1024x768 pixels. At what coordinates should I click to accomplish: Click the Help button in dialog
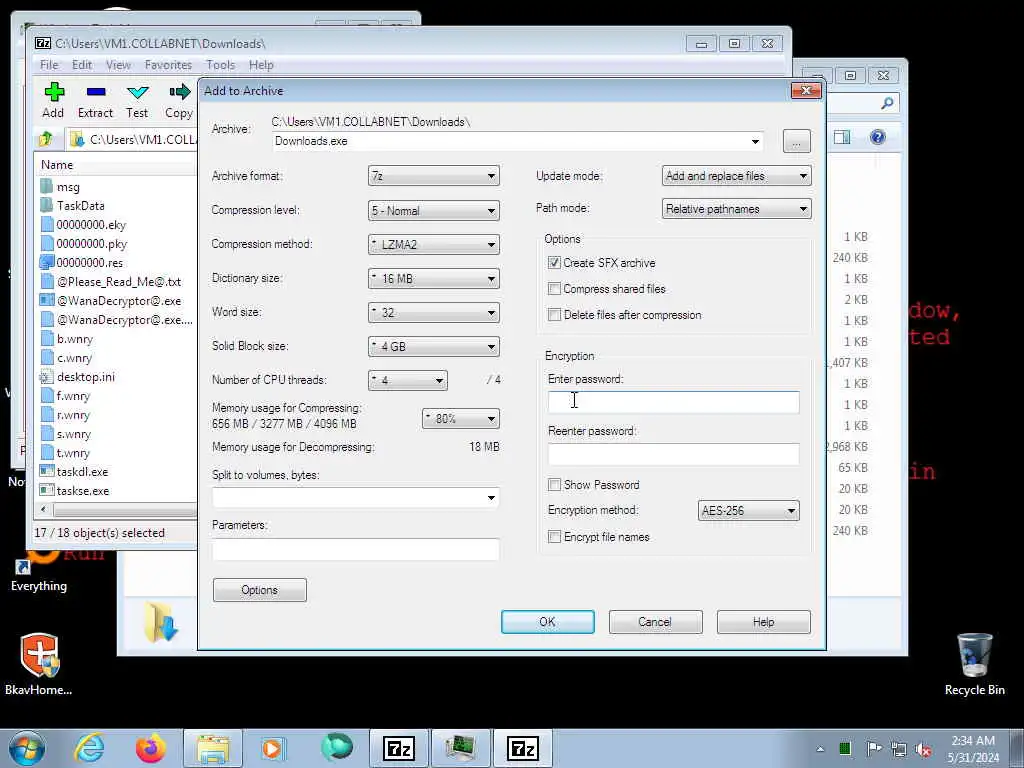click(763, 622)
